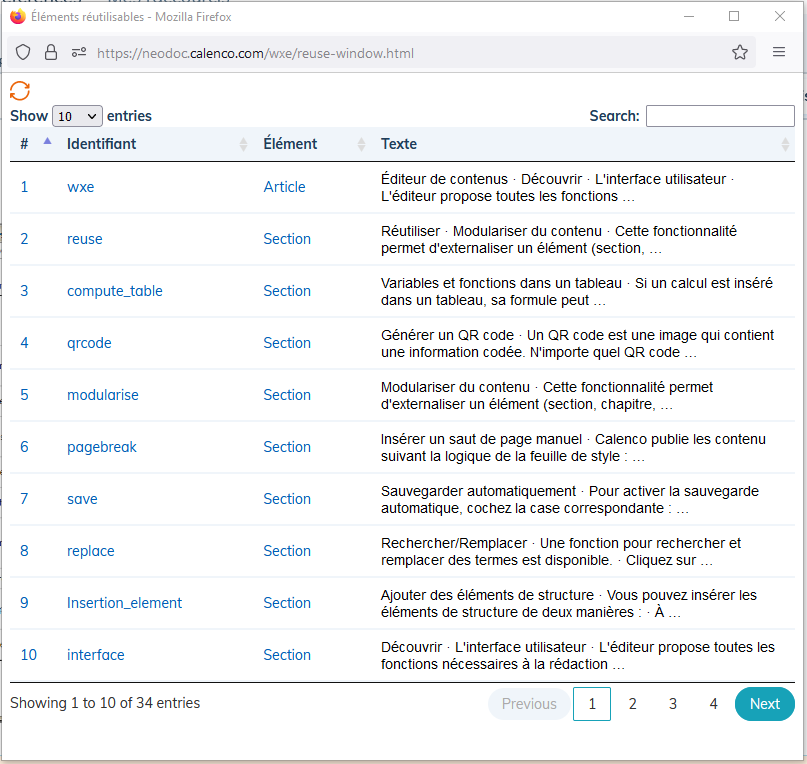Bookmark this page with the star icon
Screen dimensions: 807x764
tap(740, 53)
